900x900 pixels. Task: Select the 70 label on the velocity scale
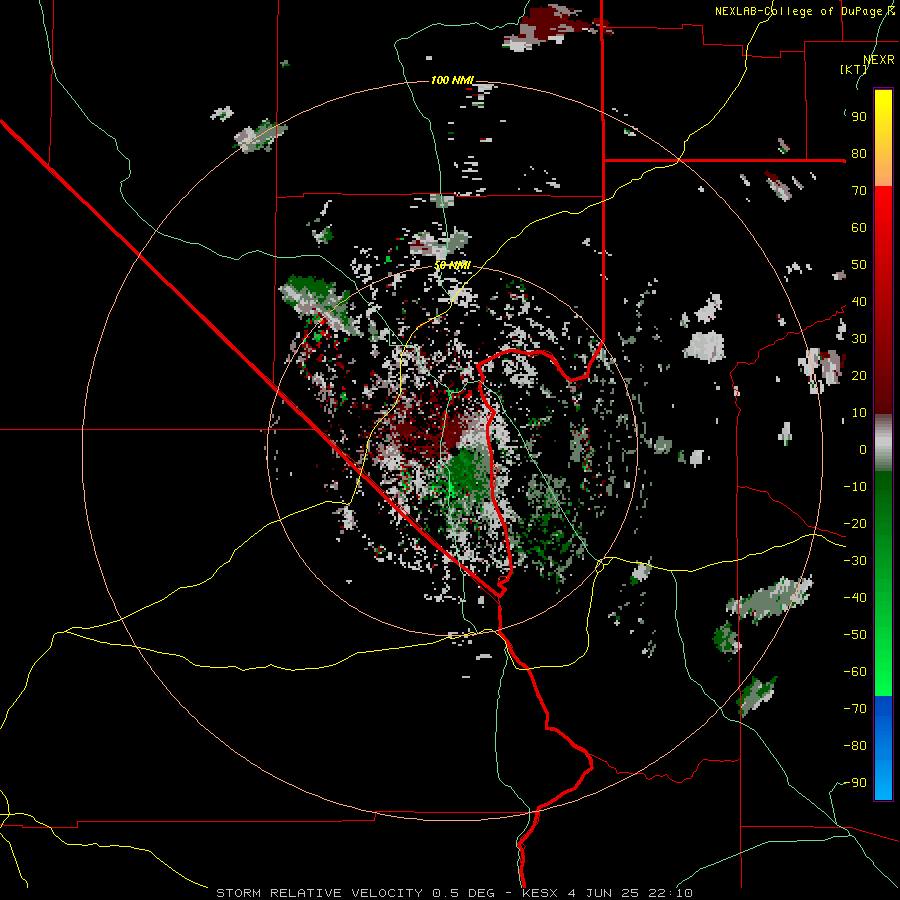[x=859, y=191]
